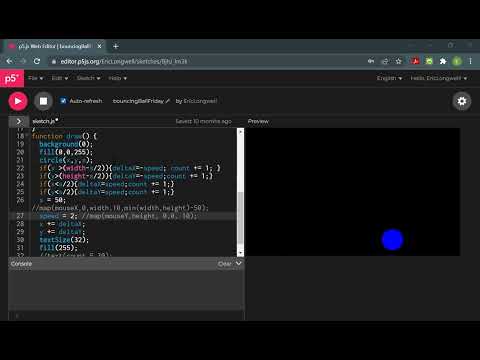Select the sketch.js file tab
The height and width of the screenshot is (360, 480).
point(45,121)
